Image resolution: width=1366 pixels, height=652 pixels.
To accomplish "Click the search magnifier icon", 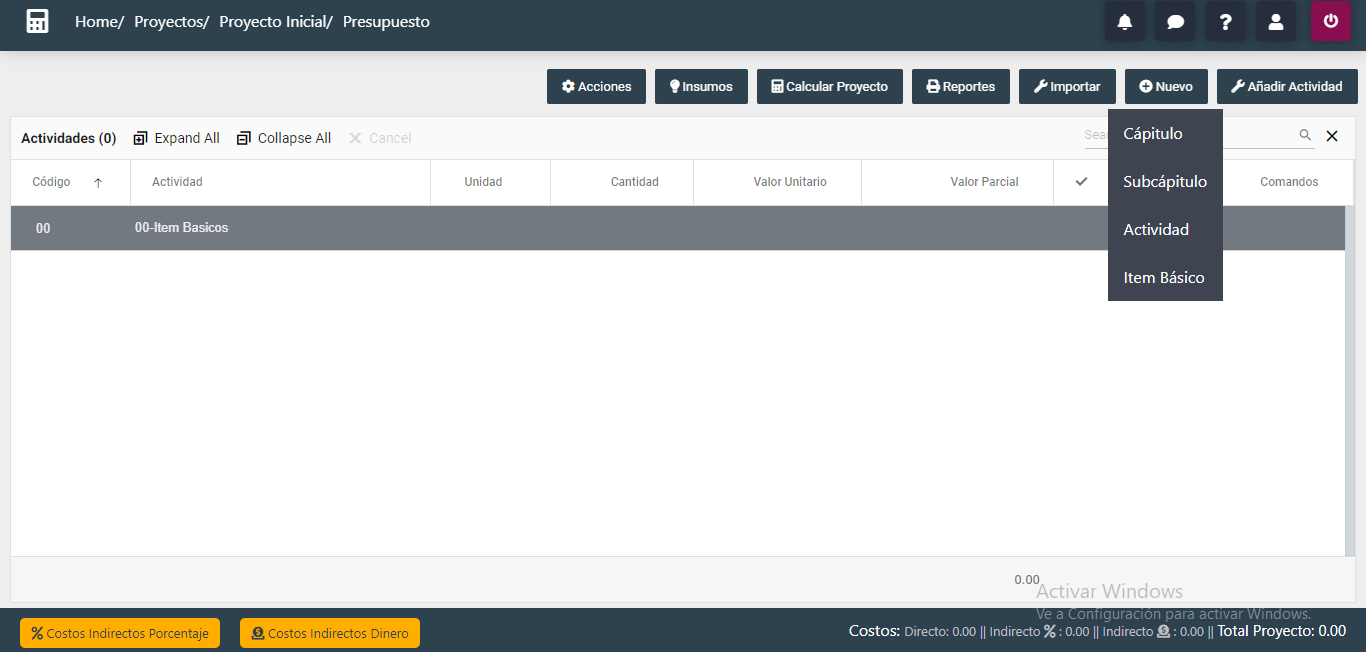I will 1305,135.
